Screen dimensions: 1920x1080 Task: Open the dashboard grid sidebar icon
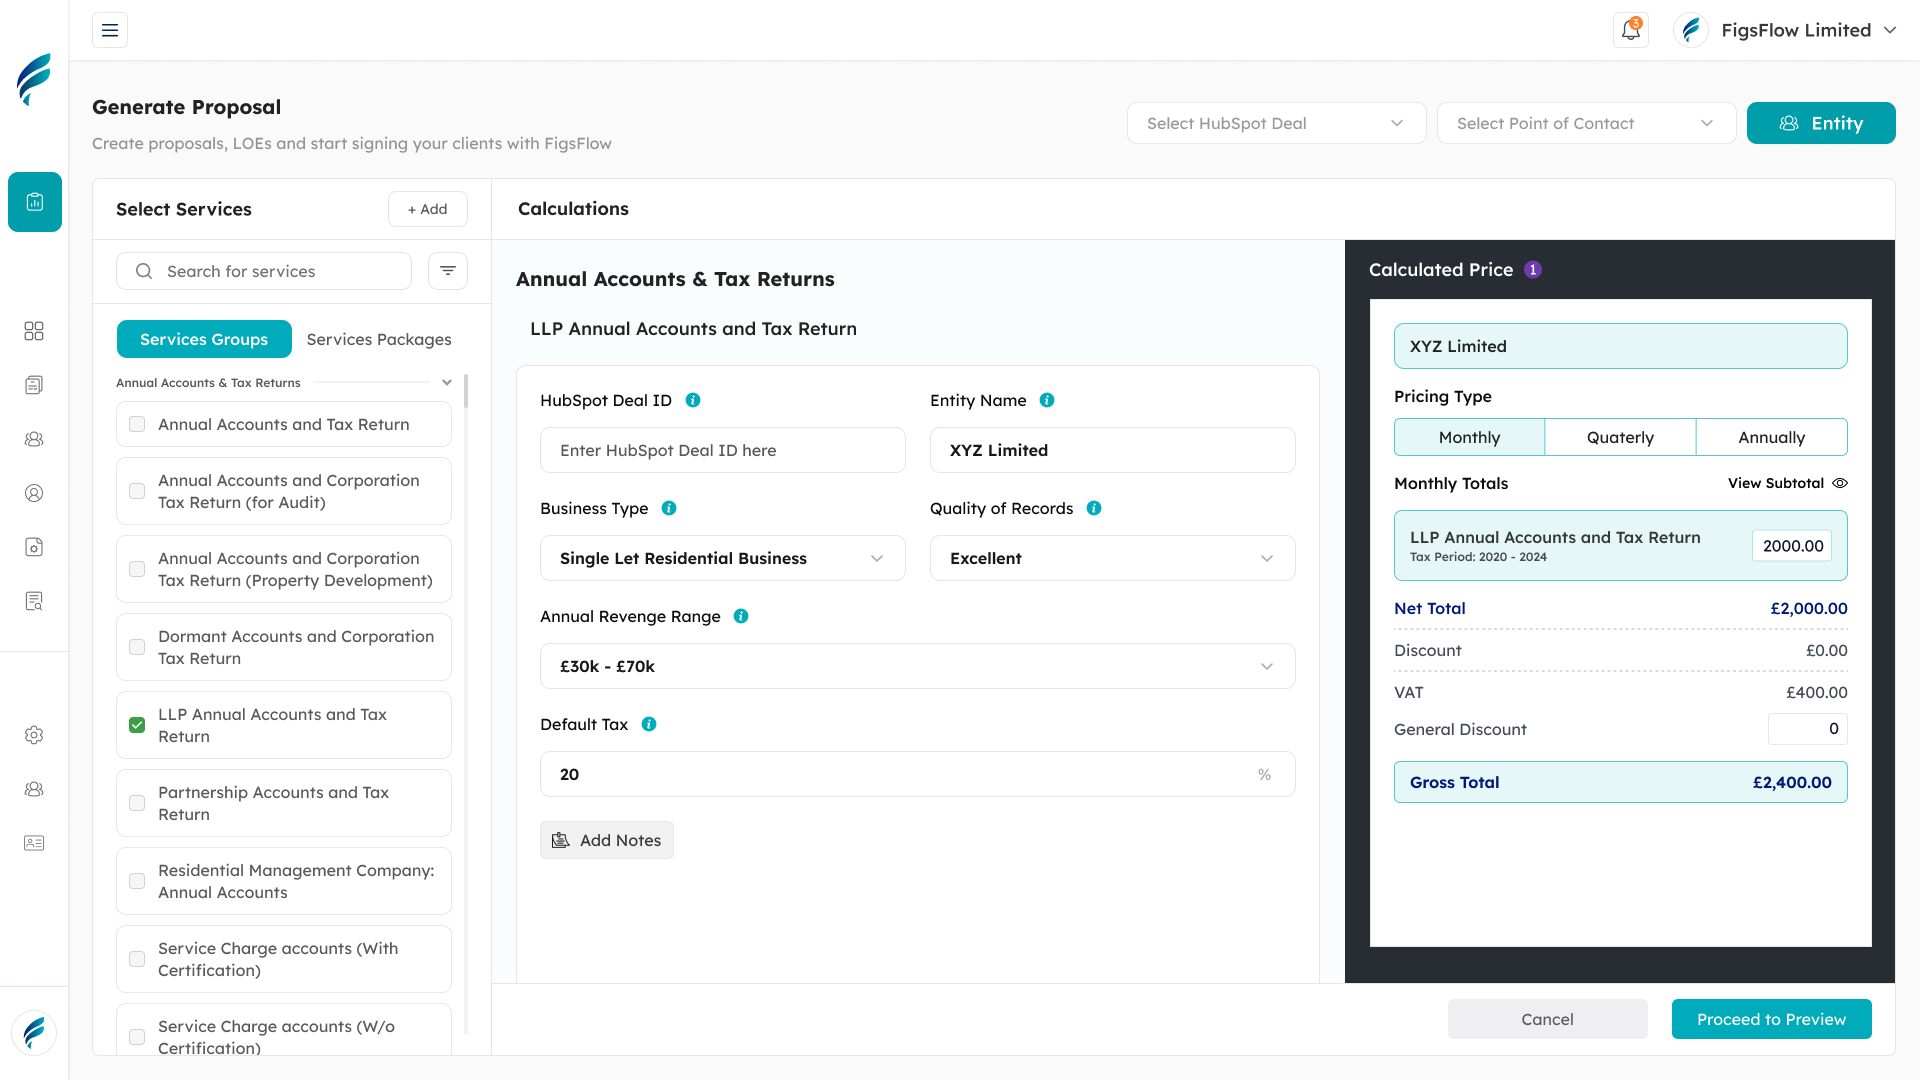pos(34,331)
